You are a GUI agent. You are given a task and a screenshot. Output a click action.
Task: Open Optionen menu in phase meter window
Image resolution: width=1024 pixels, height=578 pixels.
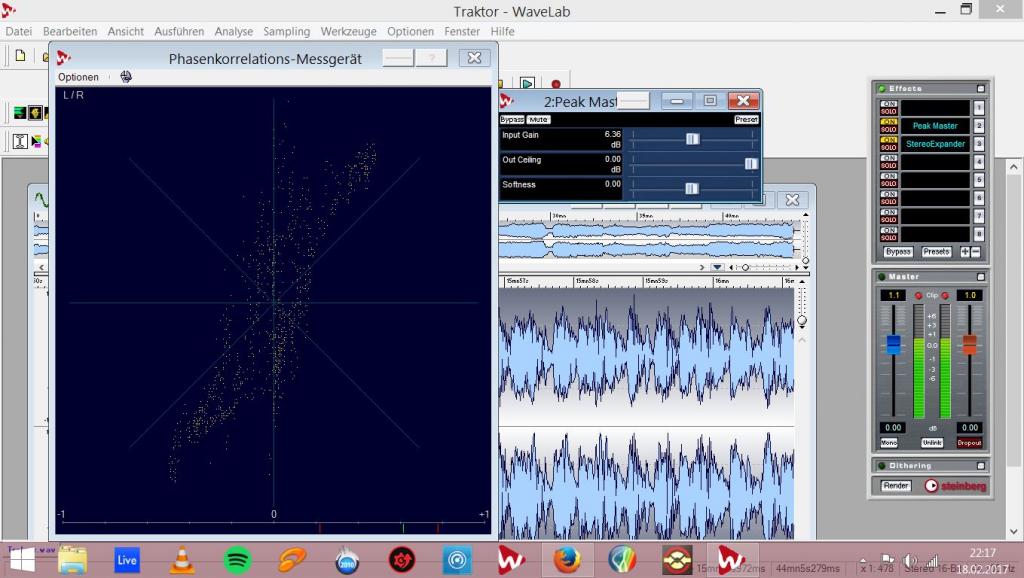78,77
